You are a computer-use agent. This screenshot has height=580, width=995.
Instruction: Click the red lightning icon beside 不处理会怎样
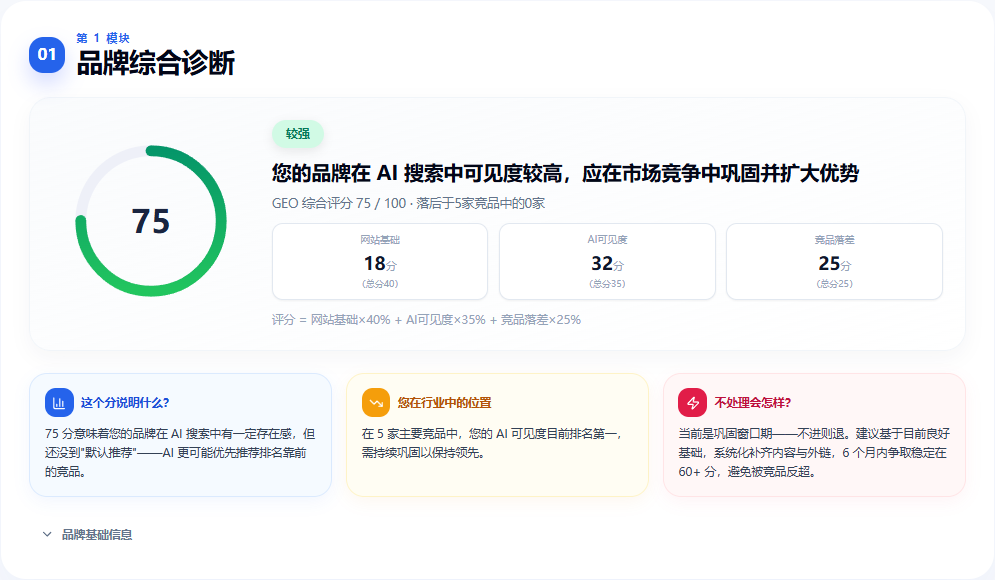pos(692,403)
